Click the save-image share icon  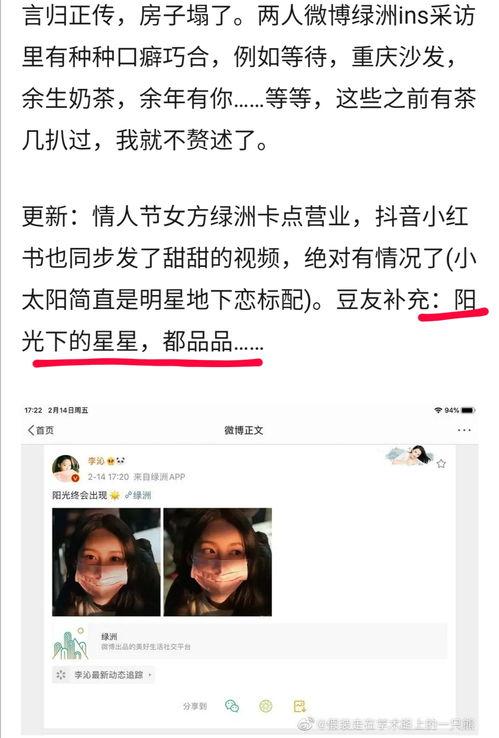(300, 706)
